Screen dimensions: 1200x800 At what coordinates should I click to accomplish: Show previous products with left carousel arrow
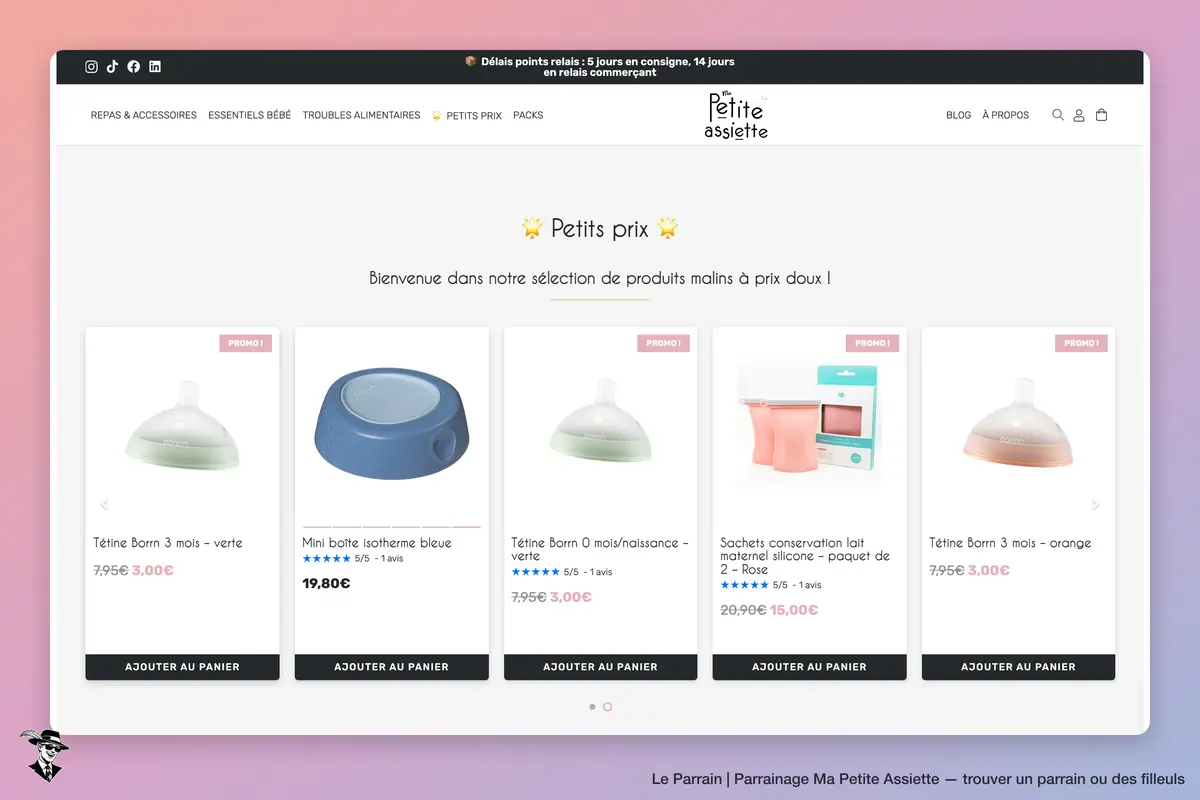pyautogui.click(x=105, y=505)
